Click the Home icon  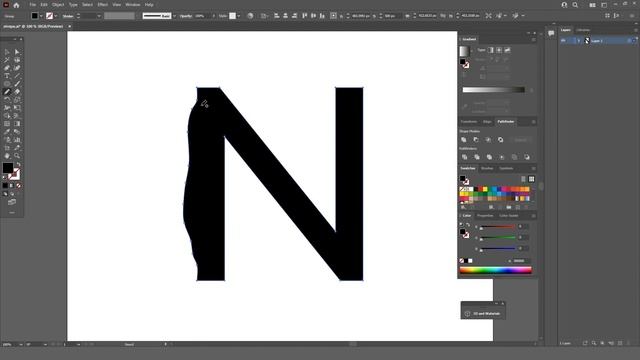click(x=16, y=5)
